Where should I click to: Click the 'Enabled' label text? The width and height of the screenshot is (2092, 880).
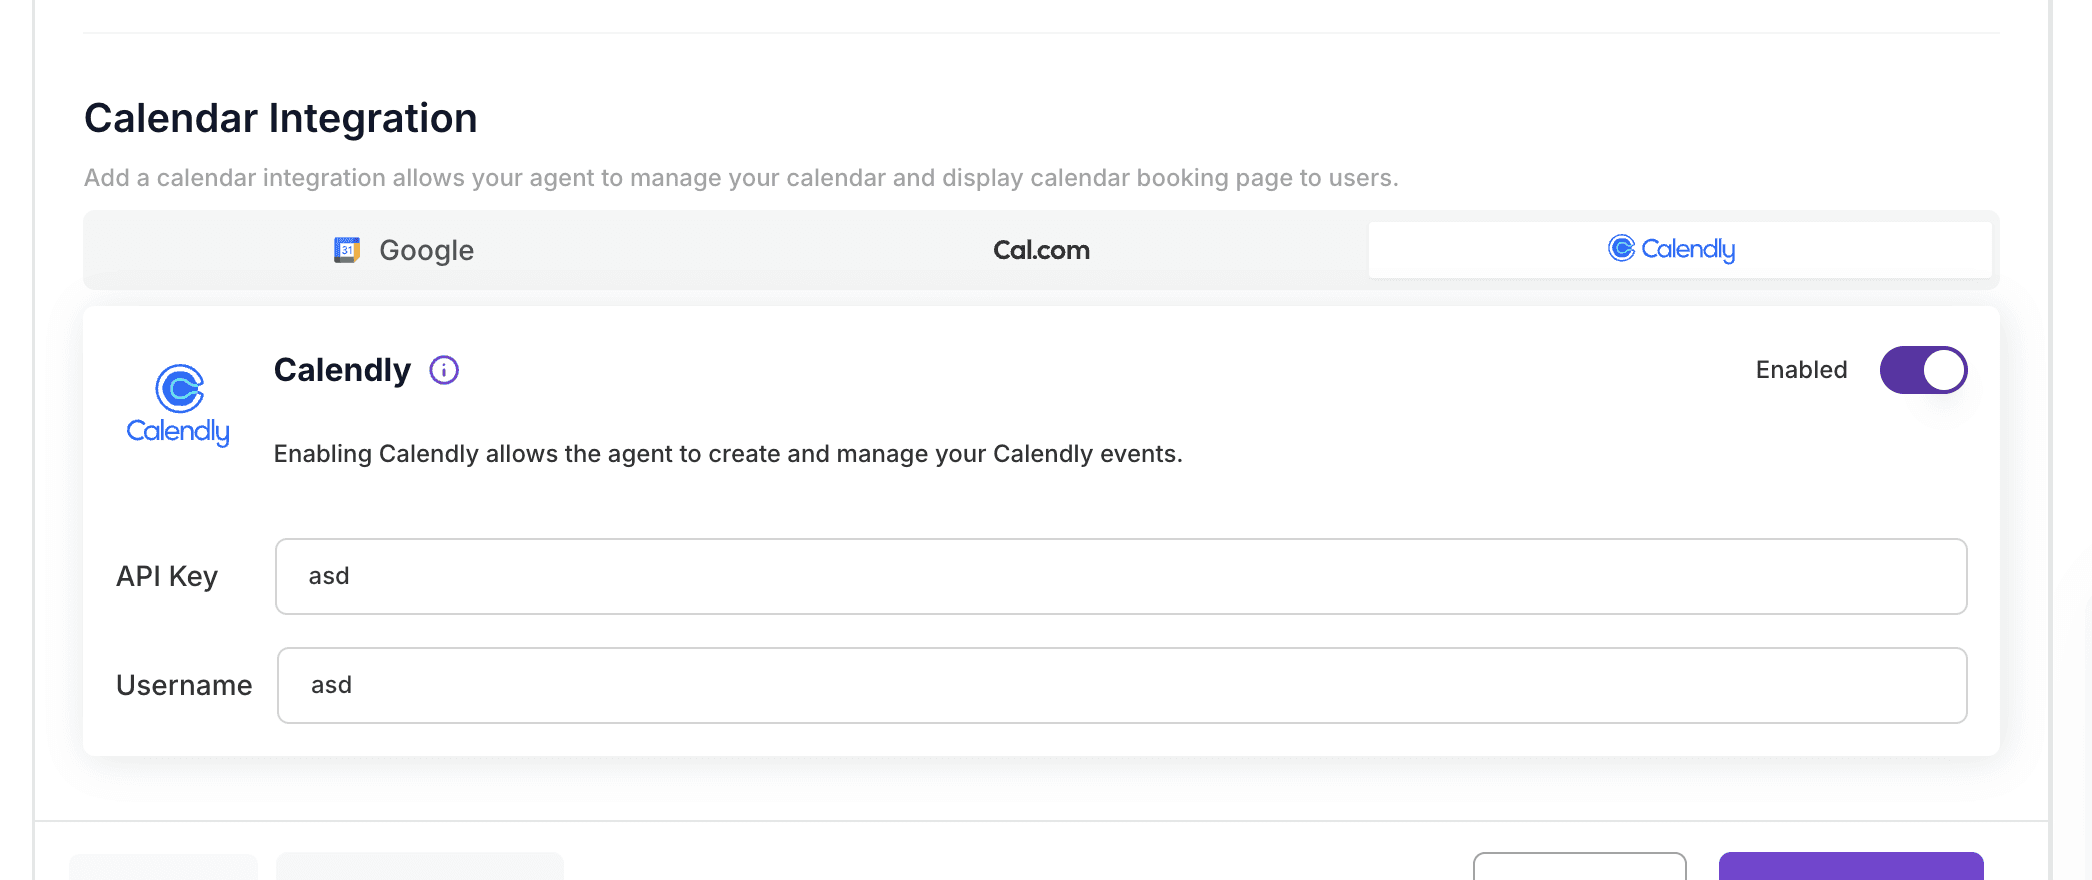1801,370
